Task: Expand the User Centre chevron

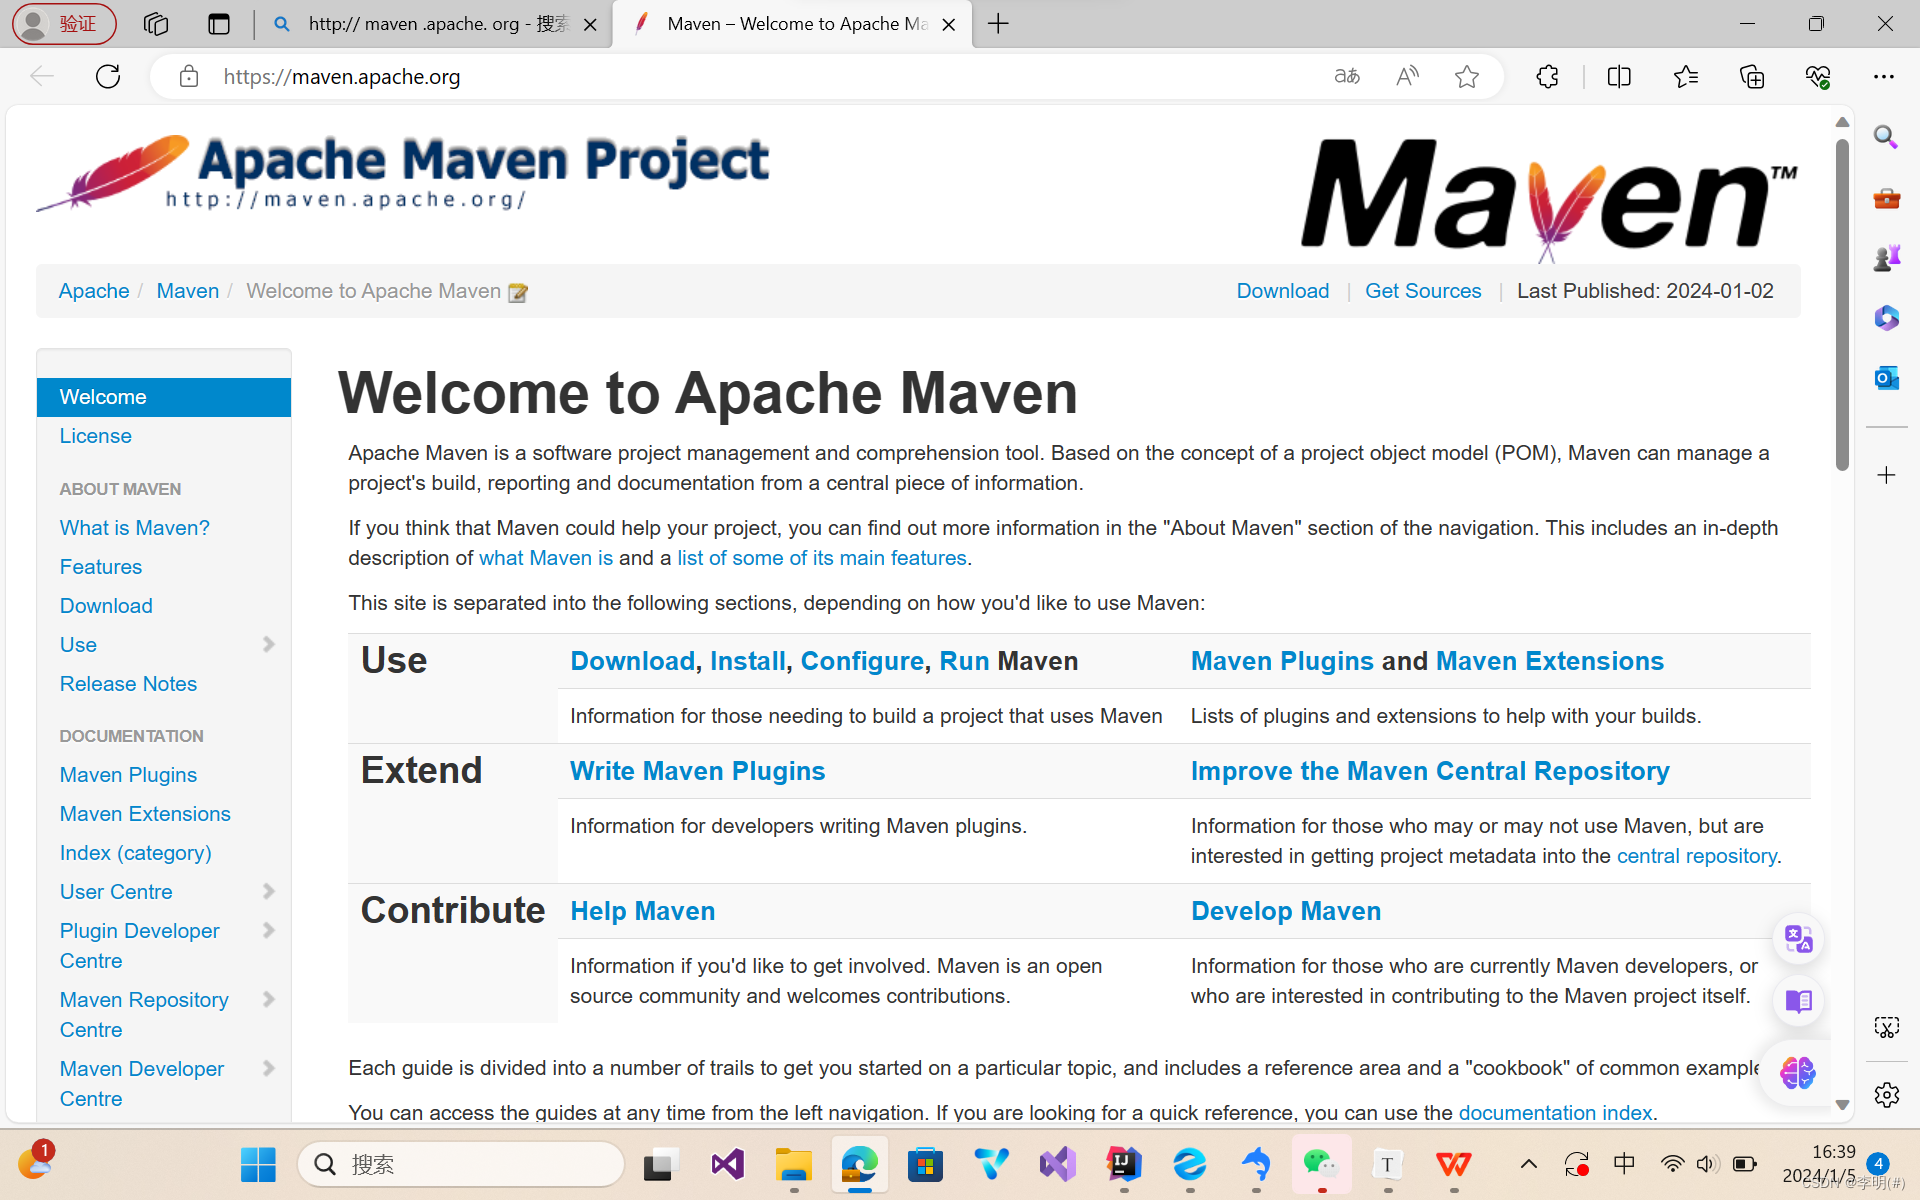Action: (x=268, y=891)
